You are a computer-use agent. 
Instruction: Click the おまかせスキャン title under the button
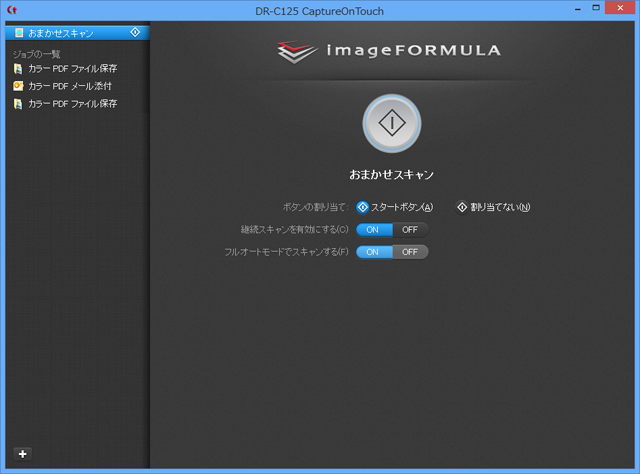(391, 175)
